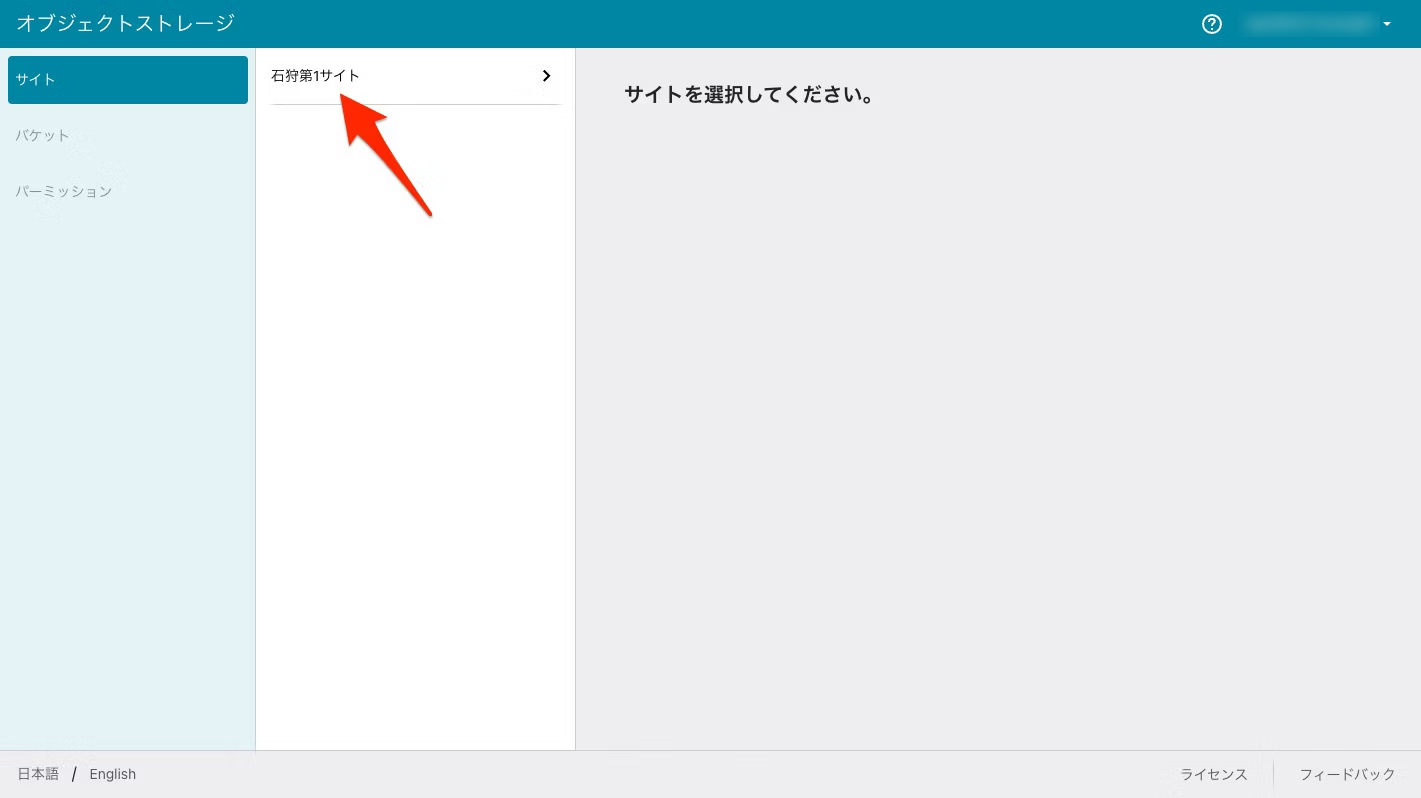The width and height of the screenshot is (1421, 798).
Task: Click empty space below the site list
Action: pos(415,450)
